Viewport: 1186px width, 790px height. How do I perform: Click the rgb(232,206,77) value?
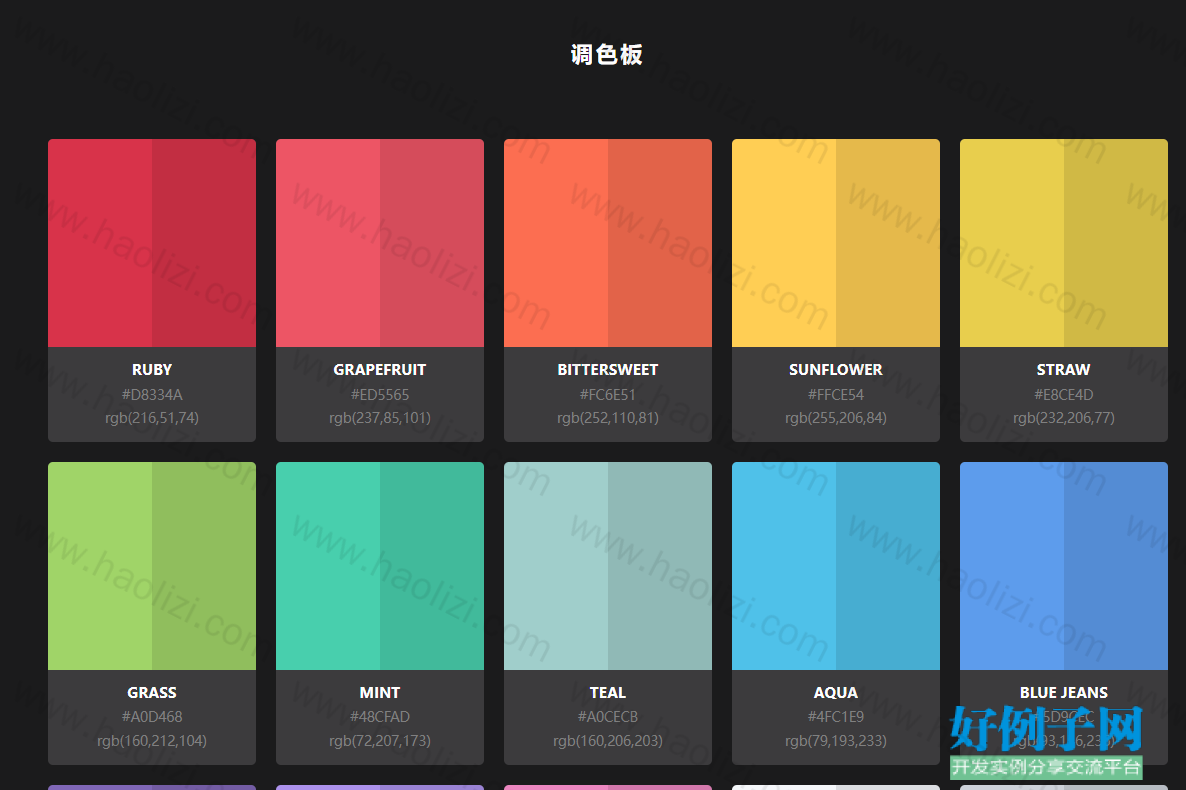(1063, 418)
